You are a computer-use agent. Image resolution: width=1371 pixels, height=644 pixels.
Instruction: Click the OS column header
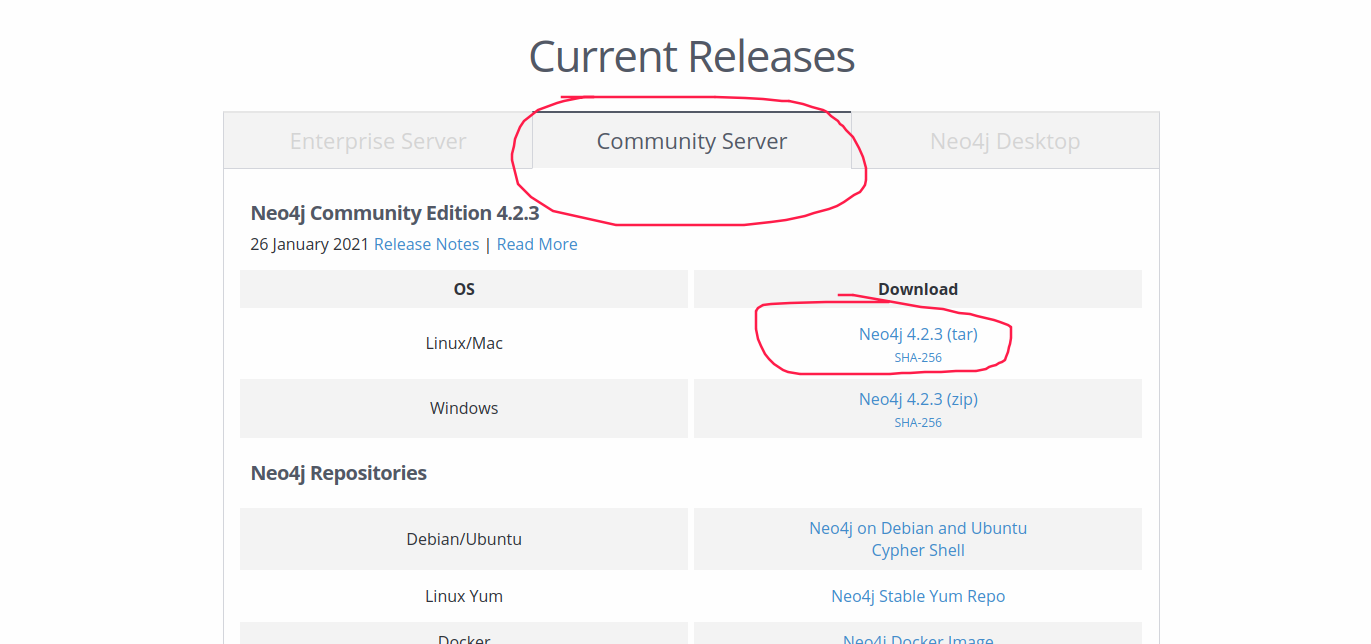pos(463,289)
